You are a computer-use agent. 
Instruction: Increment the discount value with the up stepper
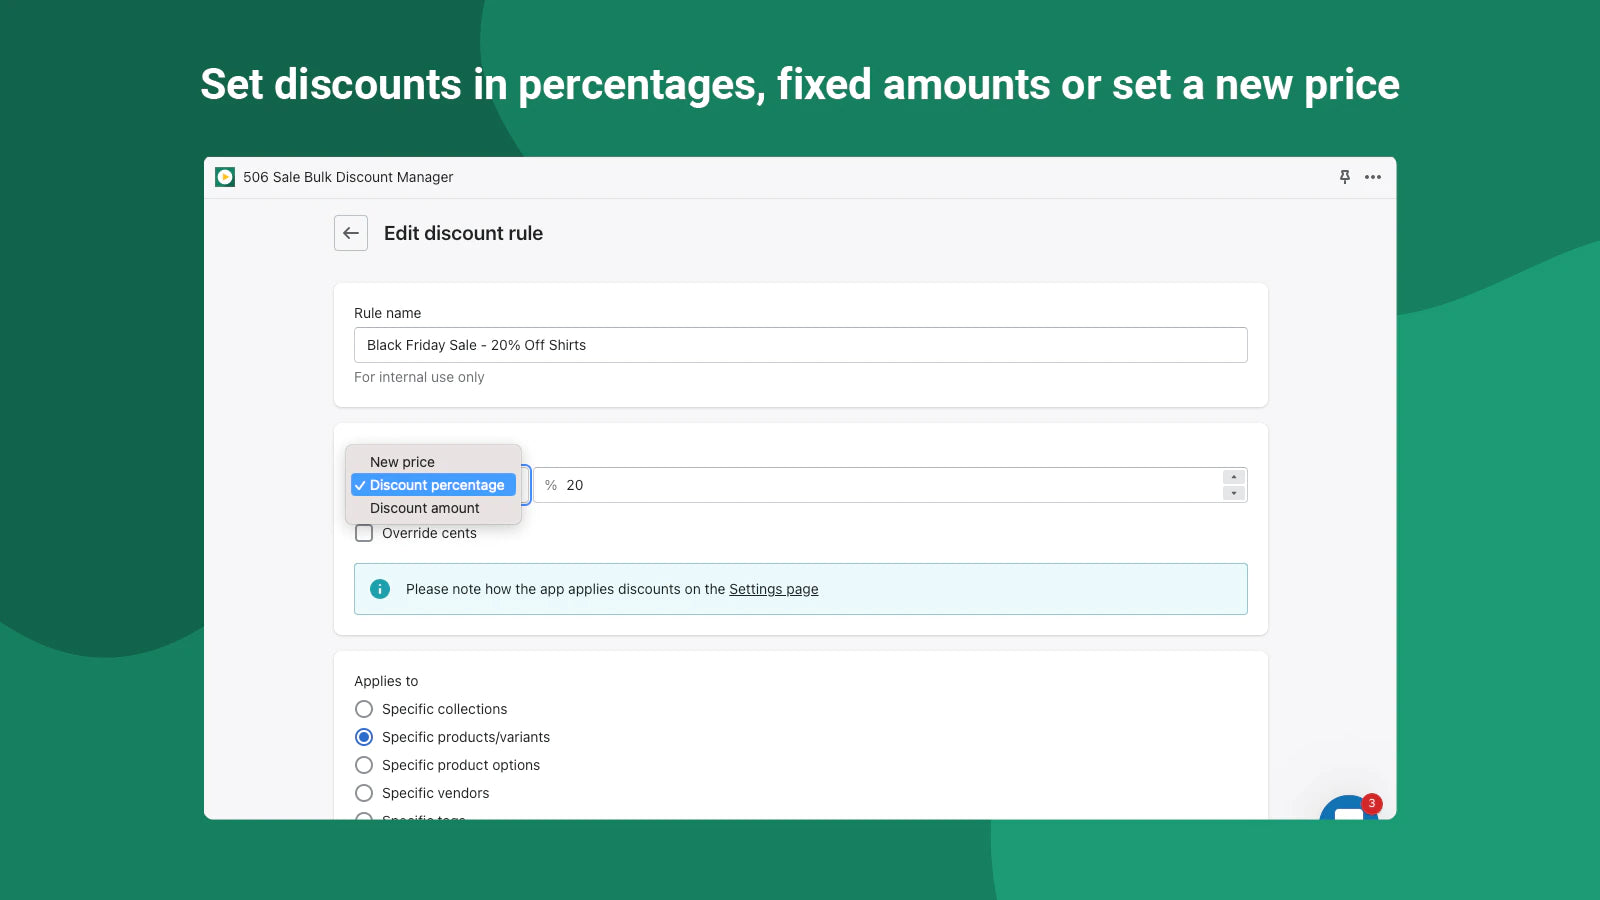pyautogui.click(x=1232, y=478)
